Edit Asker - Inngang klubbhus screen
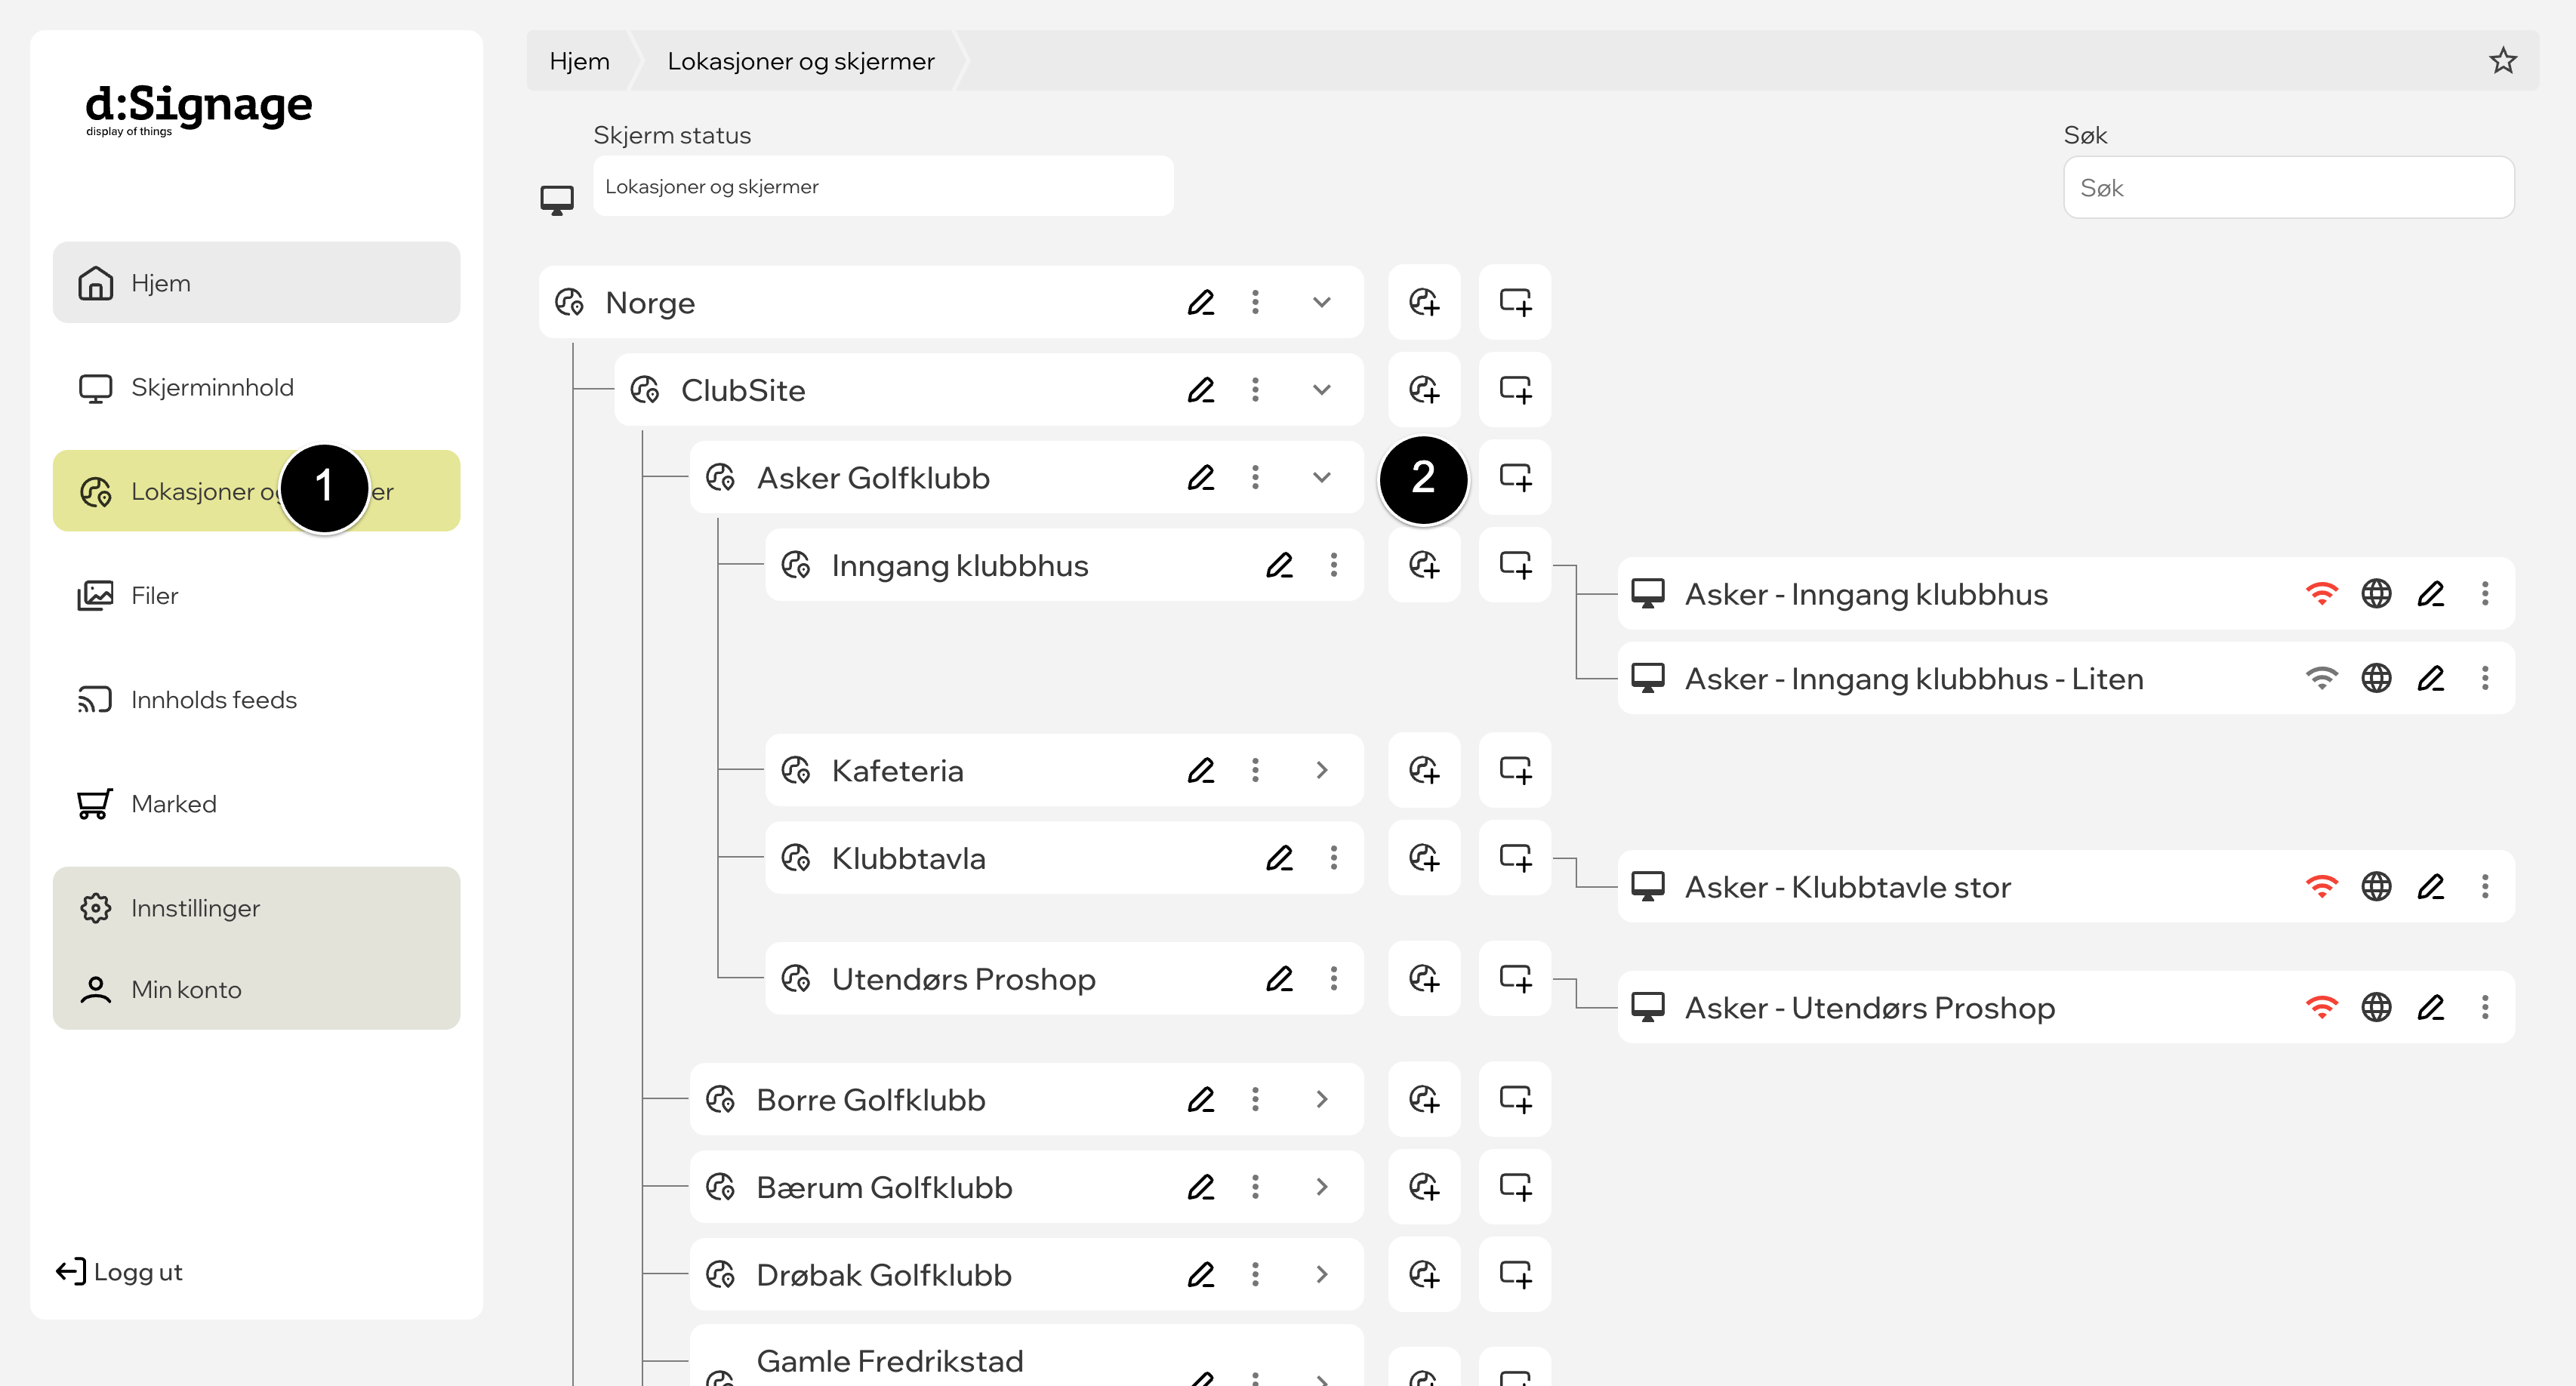2576x1386 pixels. 2430,594
